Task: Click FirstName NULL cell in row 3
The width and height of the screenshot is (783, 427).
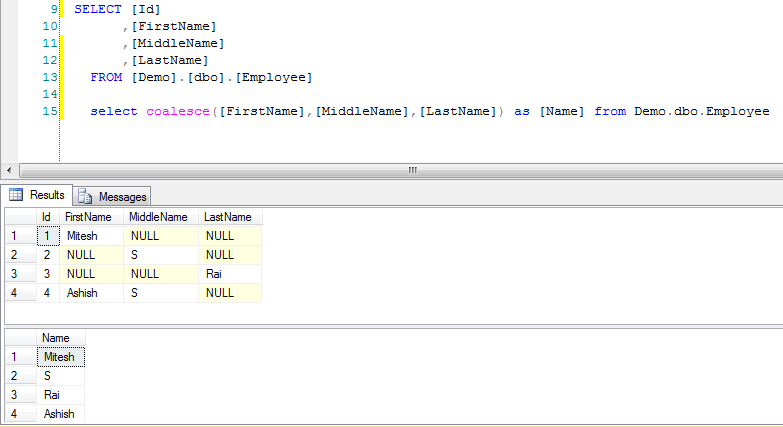Action: pos(91,274)
